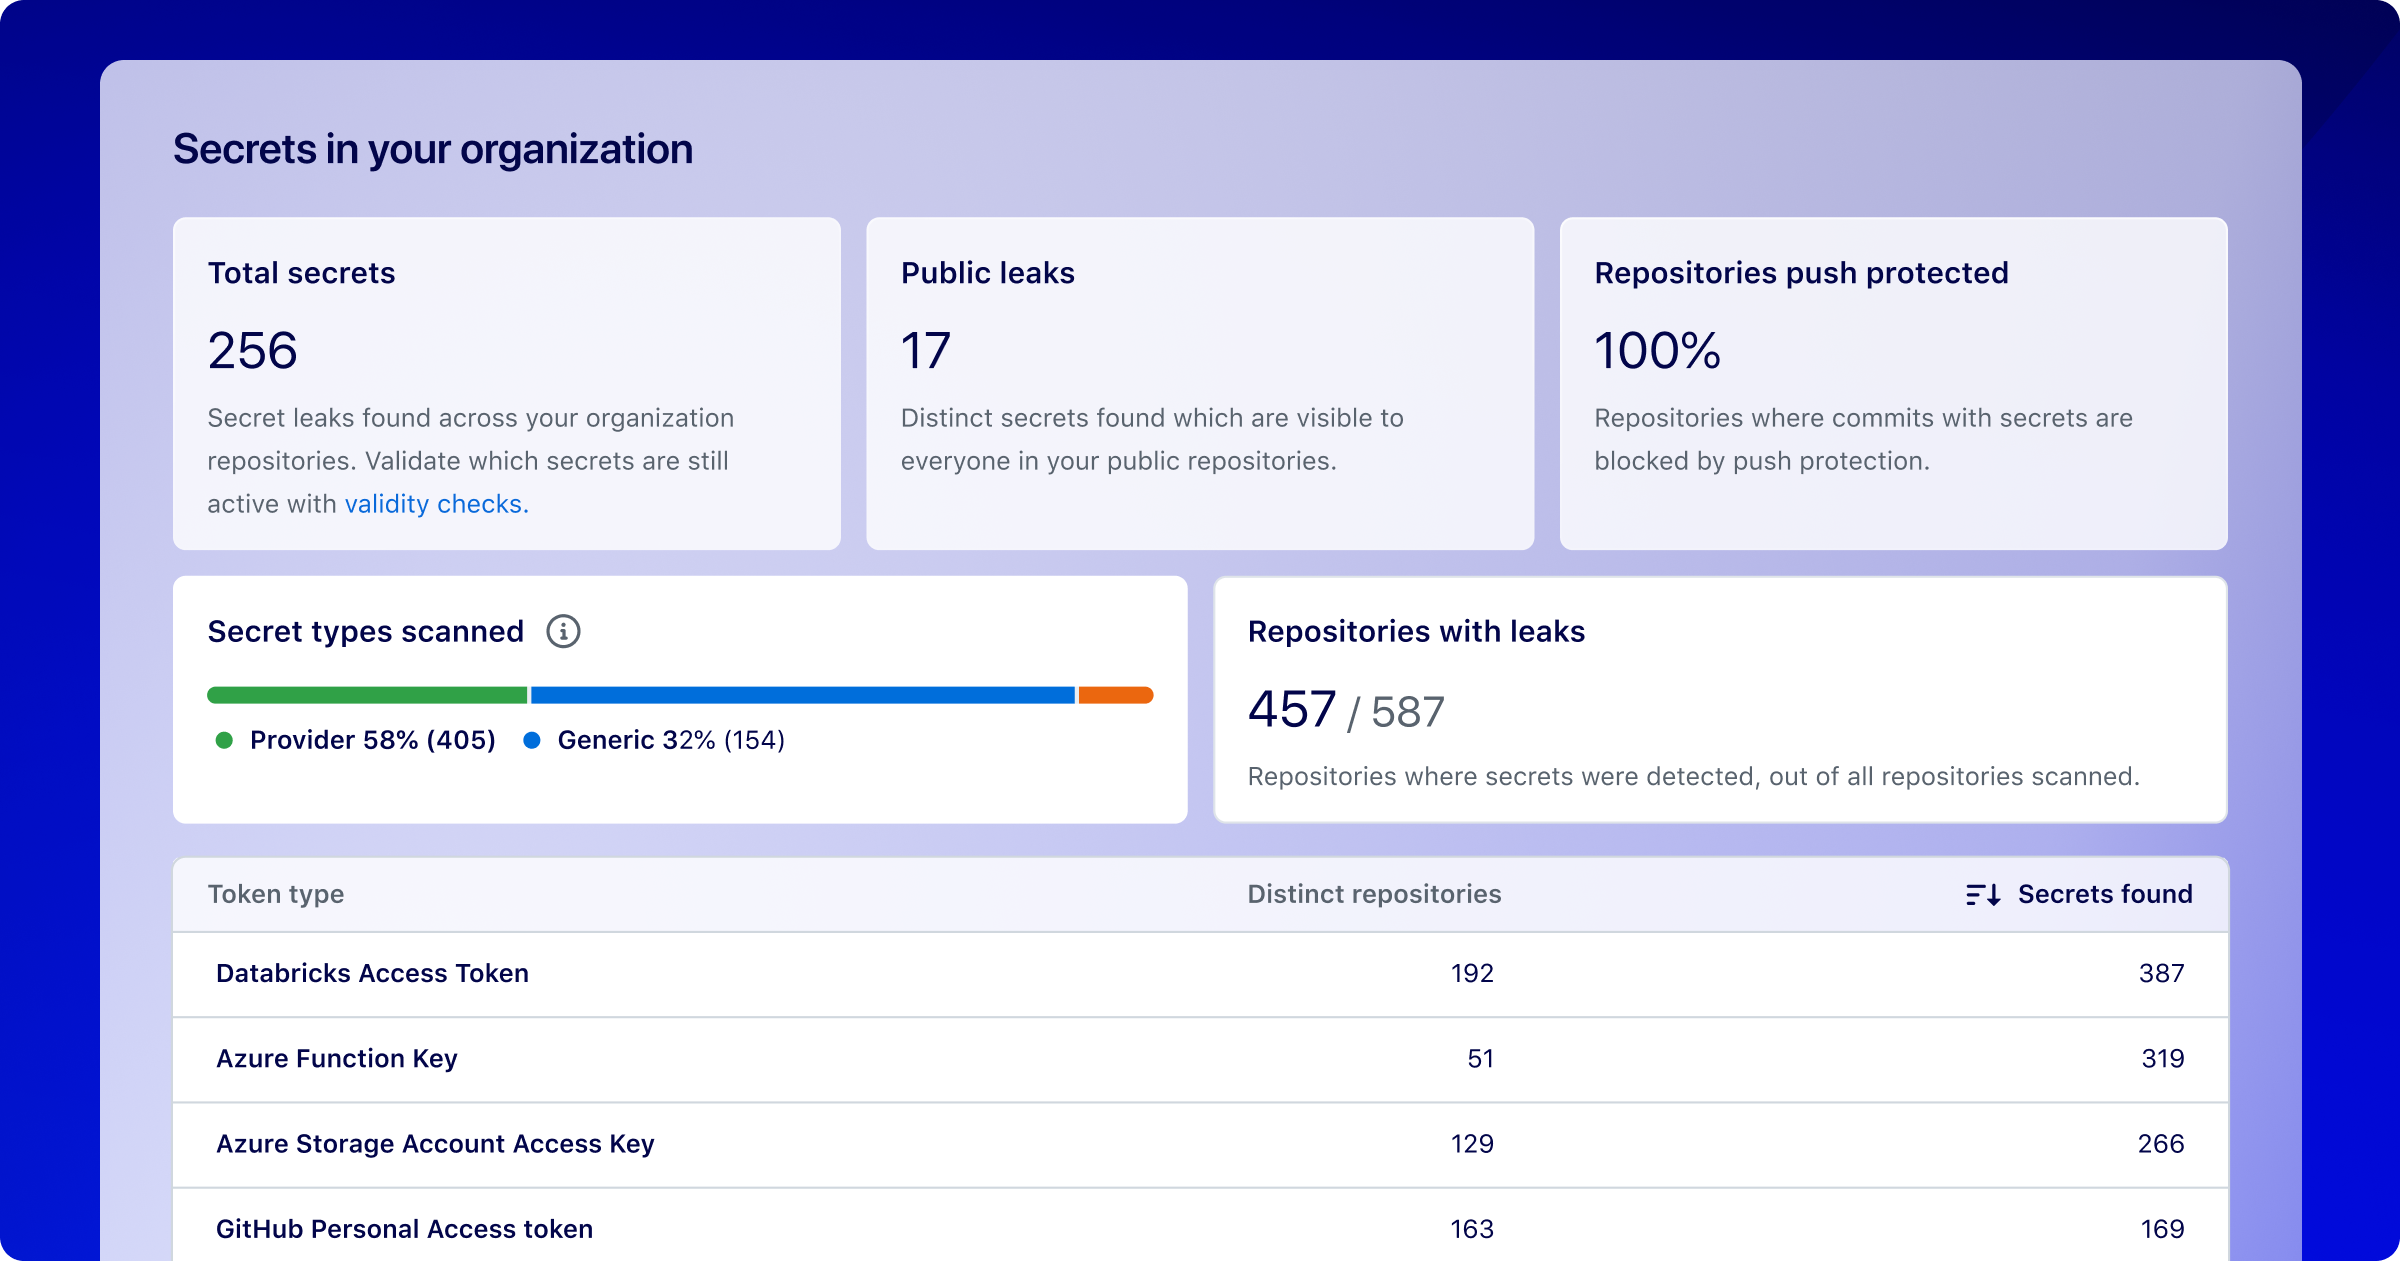Click the Token type column header

276,895
